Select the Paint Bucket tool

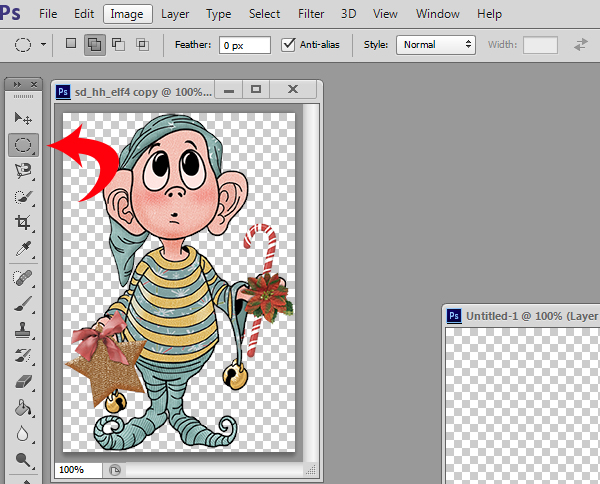pyautogui.click(x=23, y=408)
